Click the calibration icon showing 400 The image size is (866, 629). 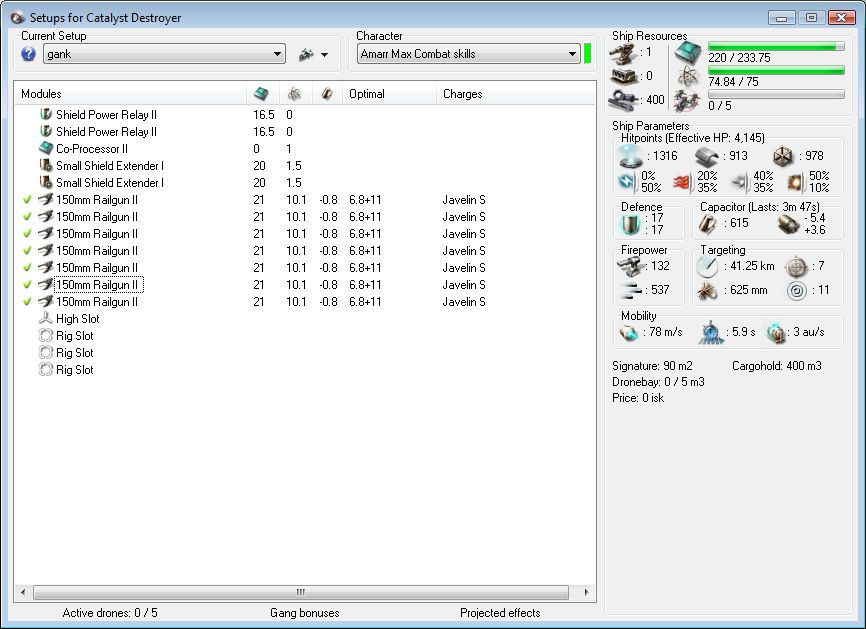pyautogui.click(x=624, y=100)
